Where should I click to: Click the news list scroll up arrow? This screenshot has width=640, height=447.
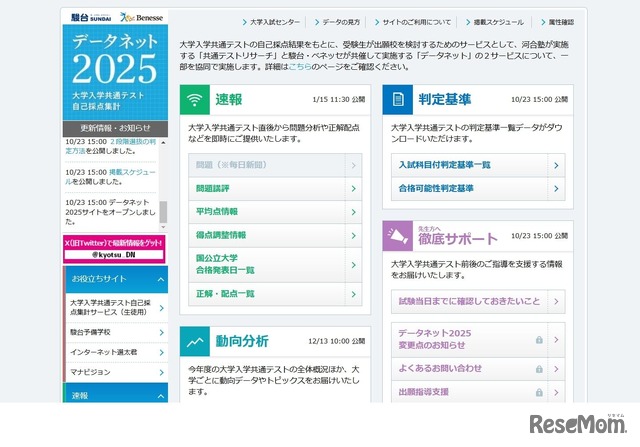pos(163,142)
